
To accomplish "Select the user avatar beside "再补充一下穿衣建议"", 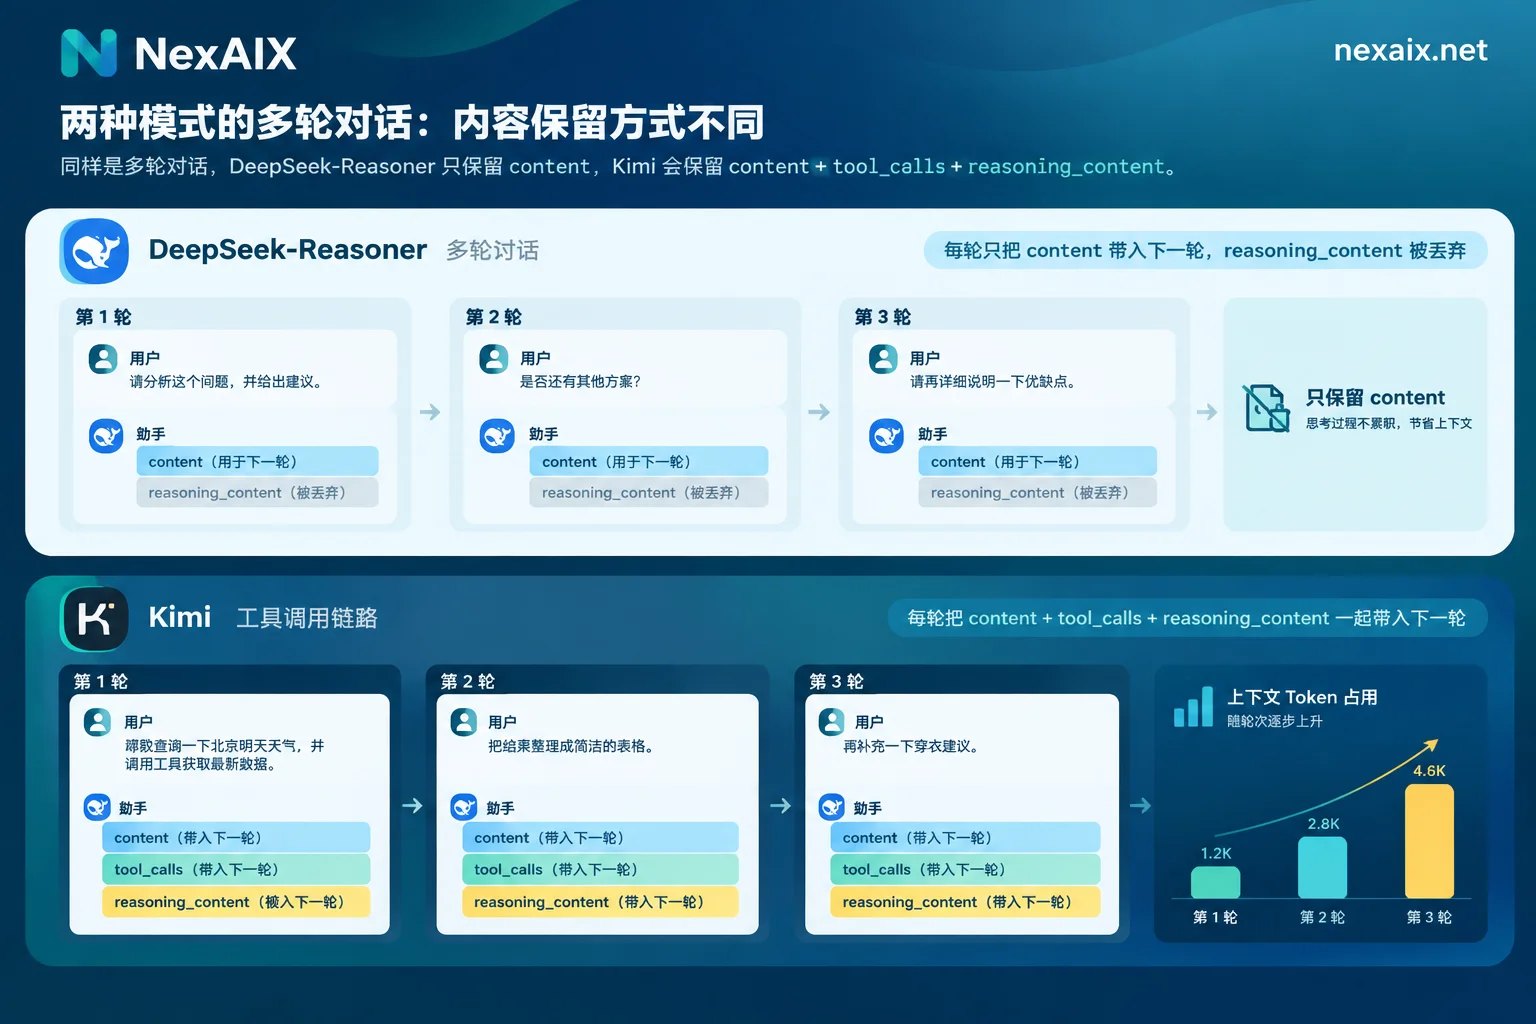I will pos(832,722).
